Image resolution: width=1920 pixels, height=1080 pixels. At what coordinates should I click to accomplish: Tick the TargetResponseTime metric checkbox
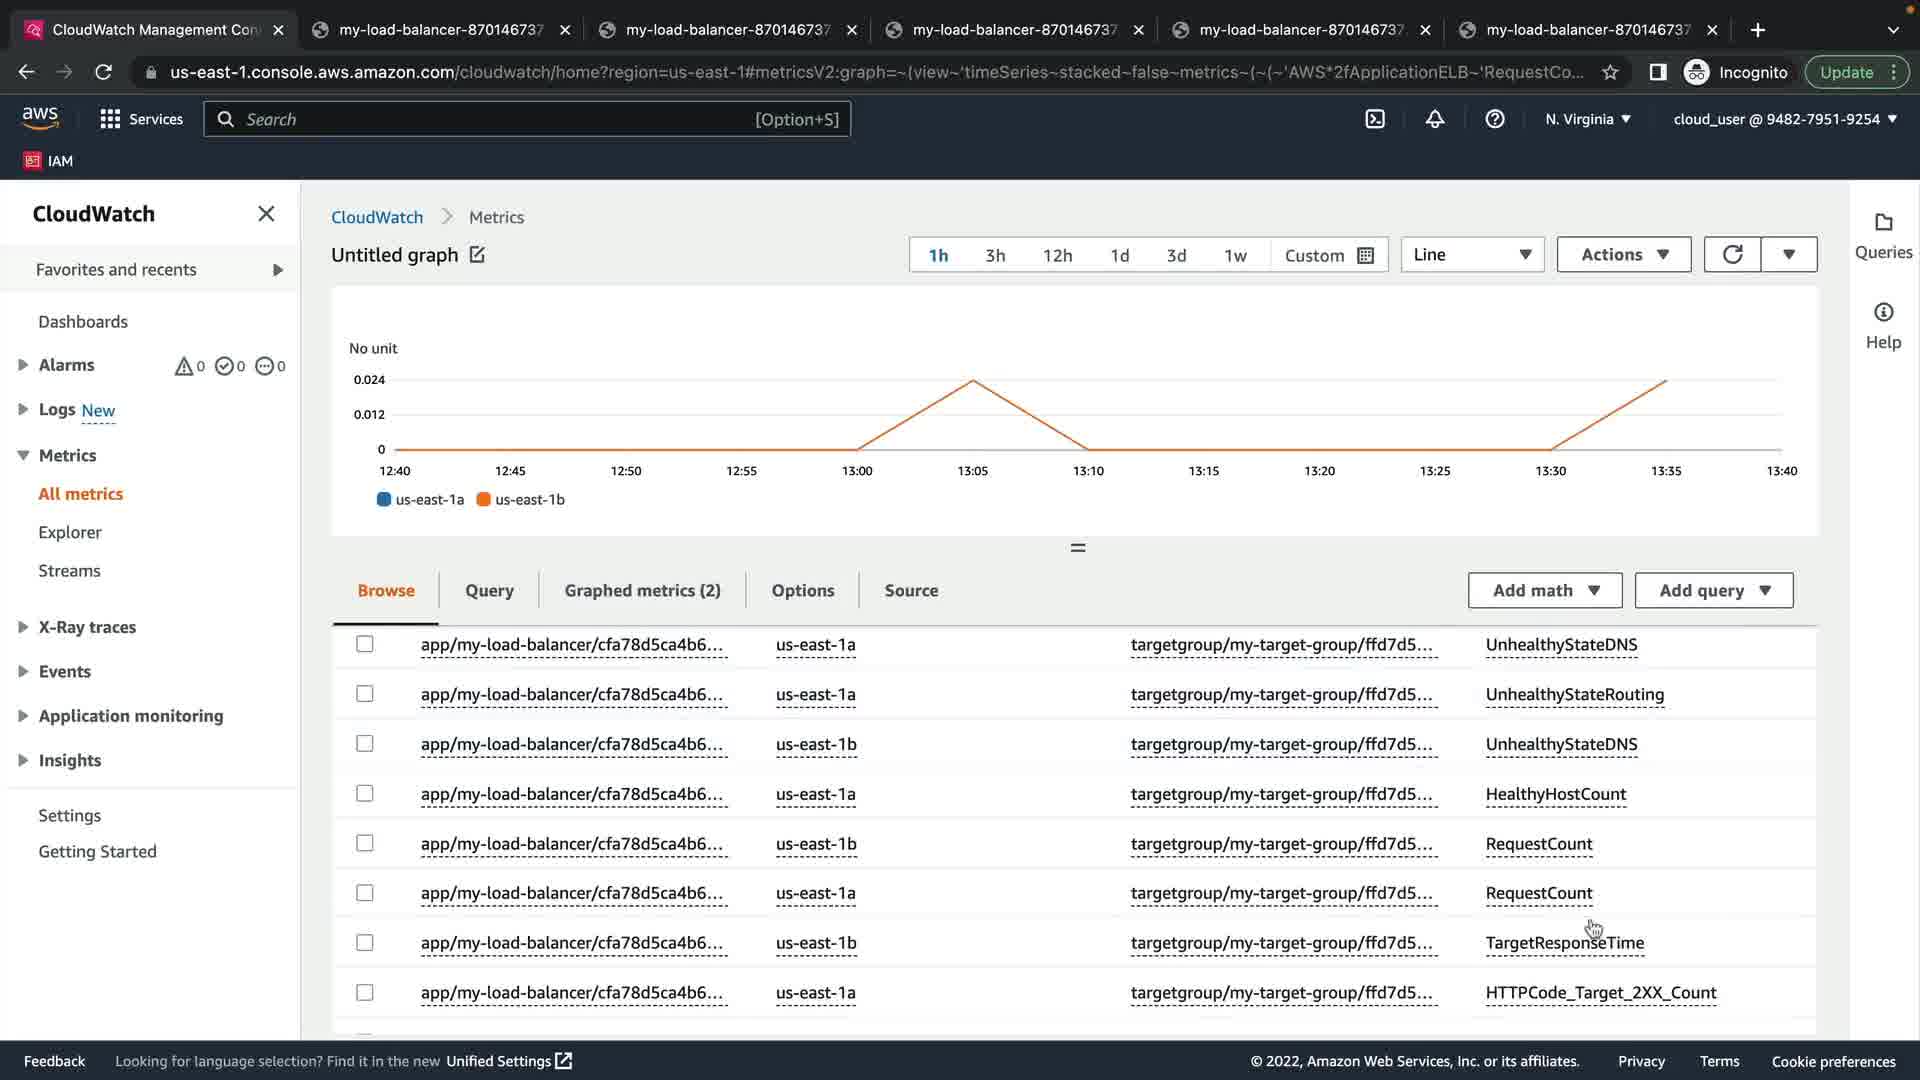coord(365,943)
